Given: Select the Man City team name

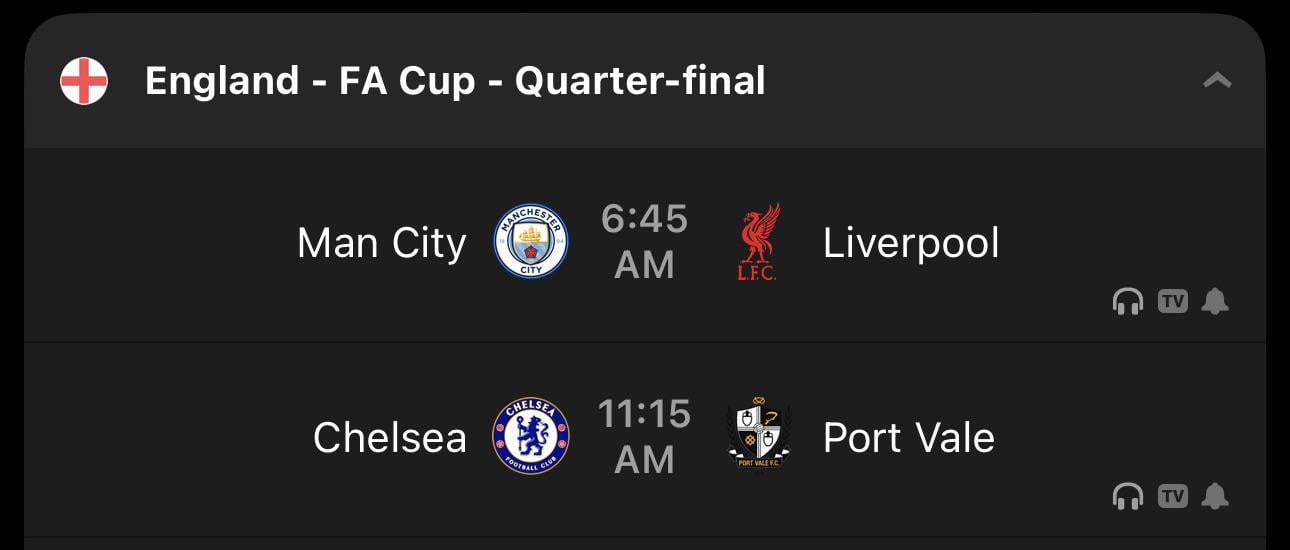Looking at the screenshot, I should pos(382,243).
